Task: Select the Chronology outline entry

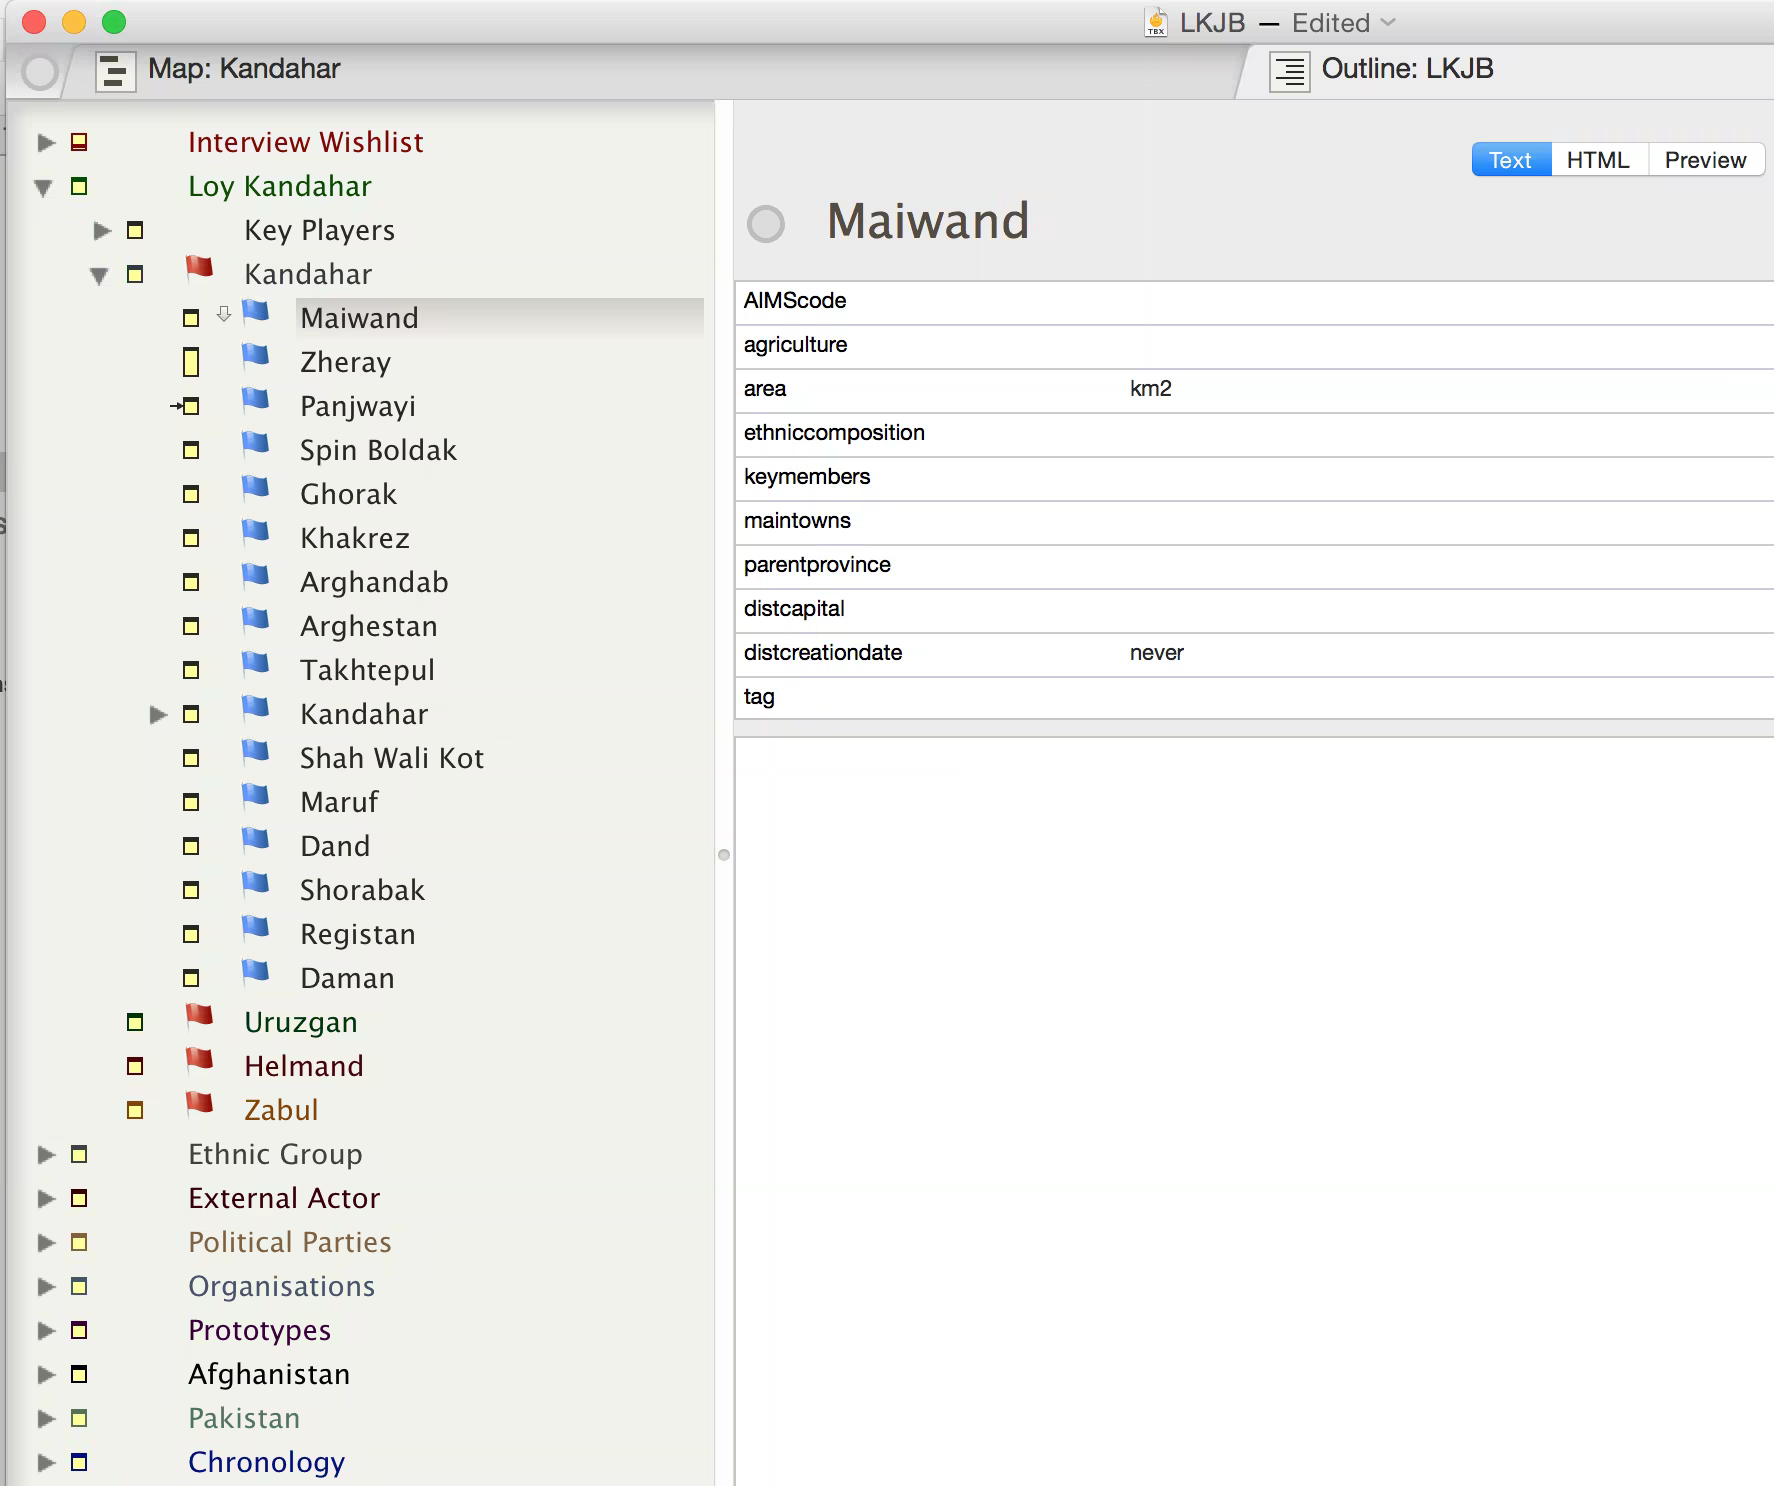Action: click(x=266, y=1462)
